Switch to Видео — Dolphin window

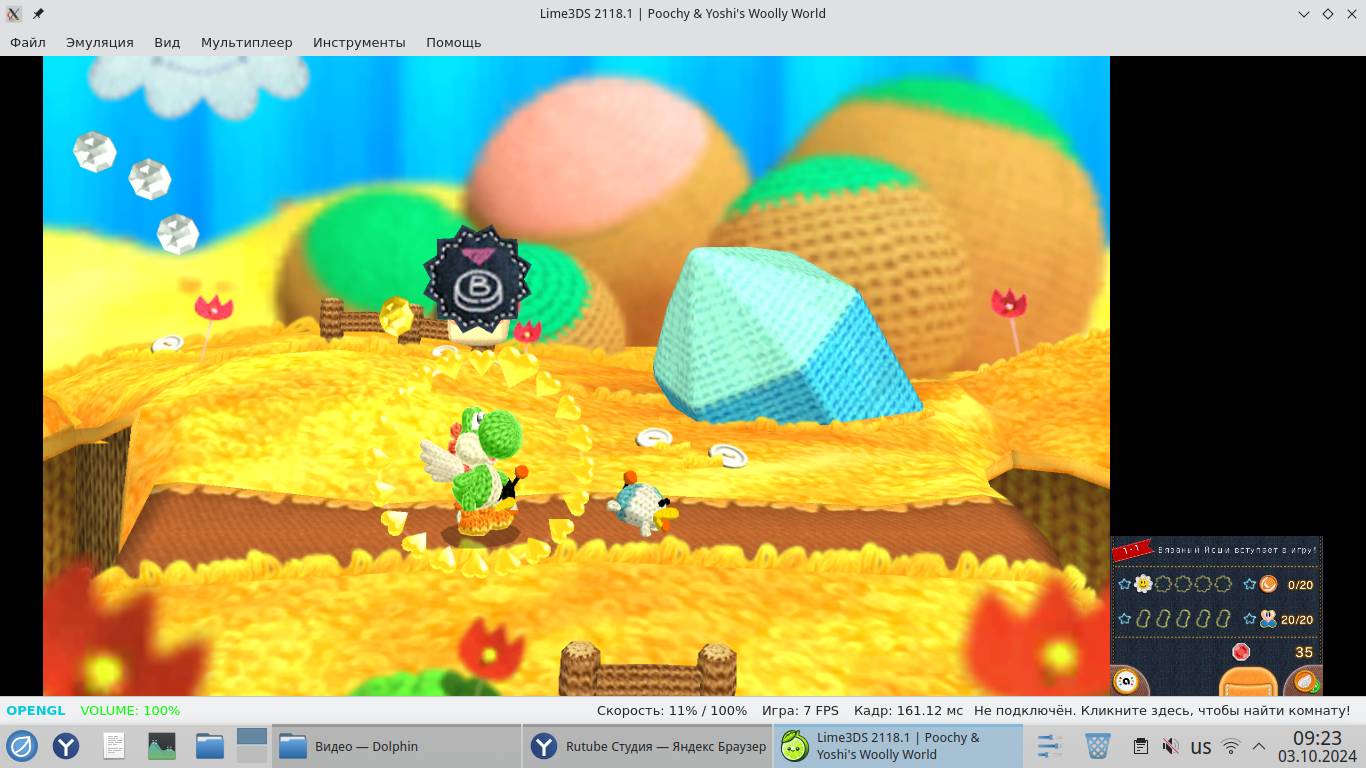click(395, 746)
